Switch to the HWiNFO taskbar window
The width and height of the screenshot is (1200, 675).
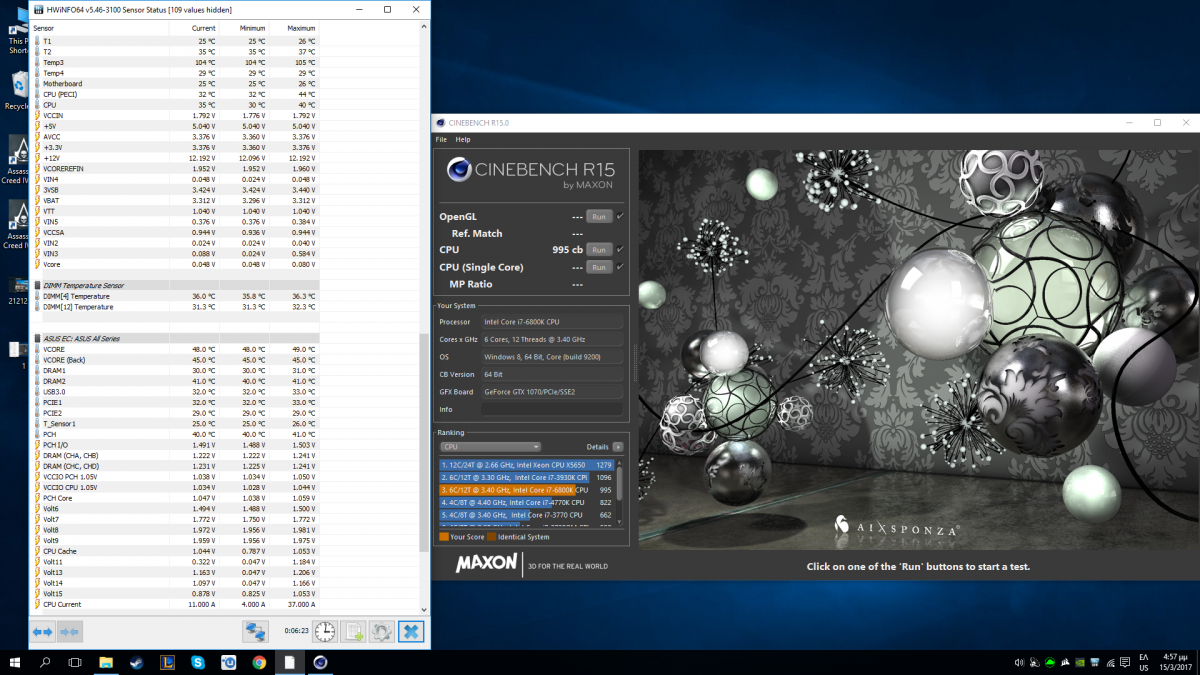290,662
